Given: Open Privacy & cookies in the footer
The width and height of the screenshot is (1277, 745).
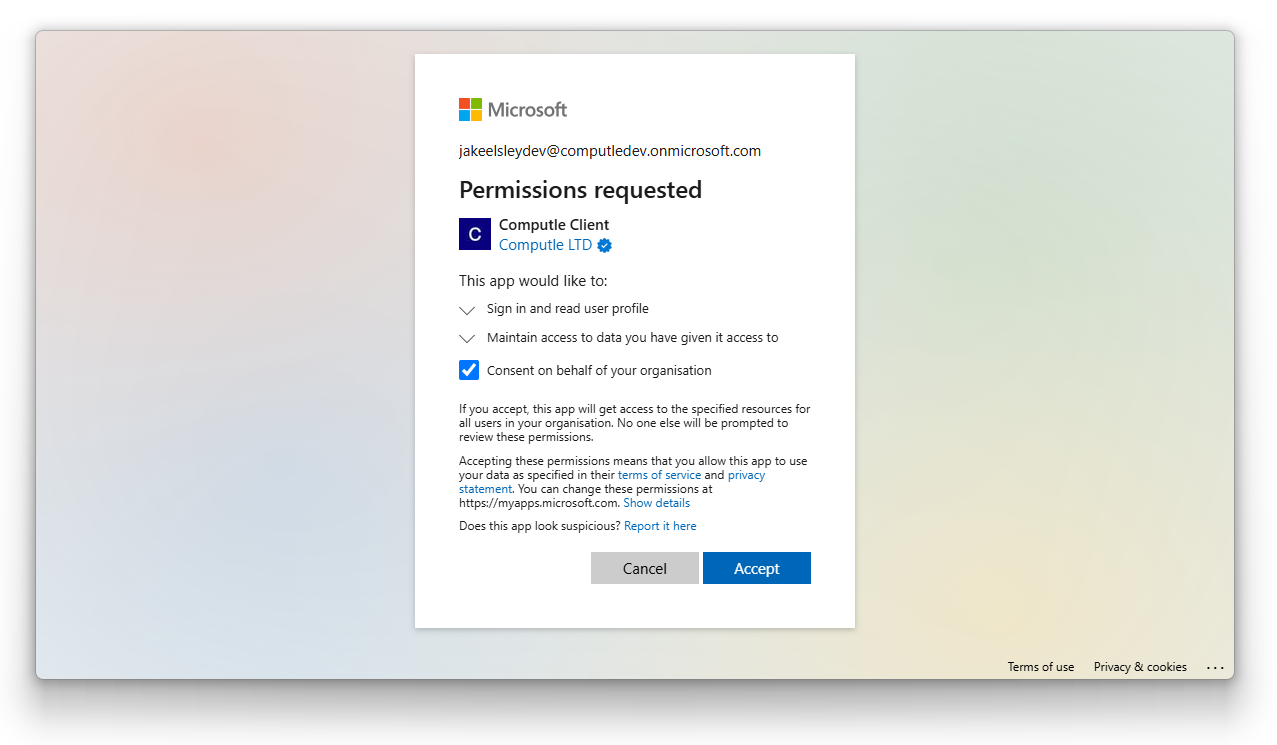Looking at the screenshot, I should tap(1140, 667).
